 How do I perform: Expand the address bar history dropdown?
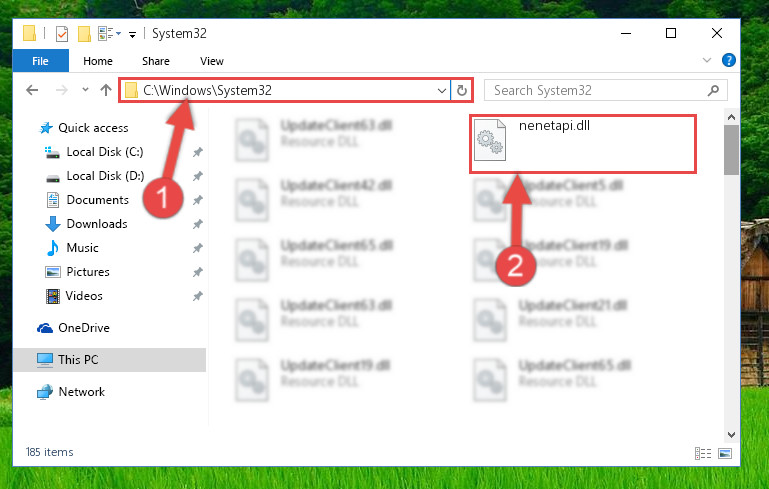[x=441, y=91]
